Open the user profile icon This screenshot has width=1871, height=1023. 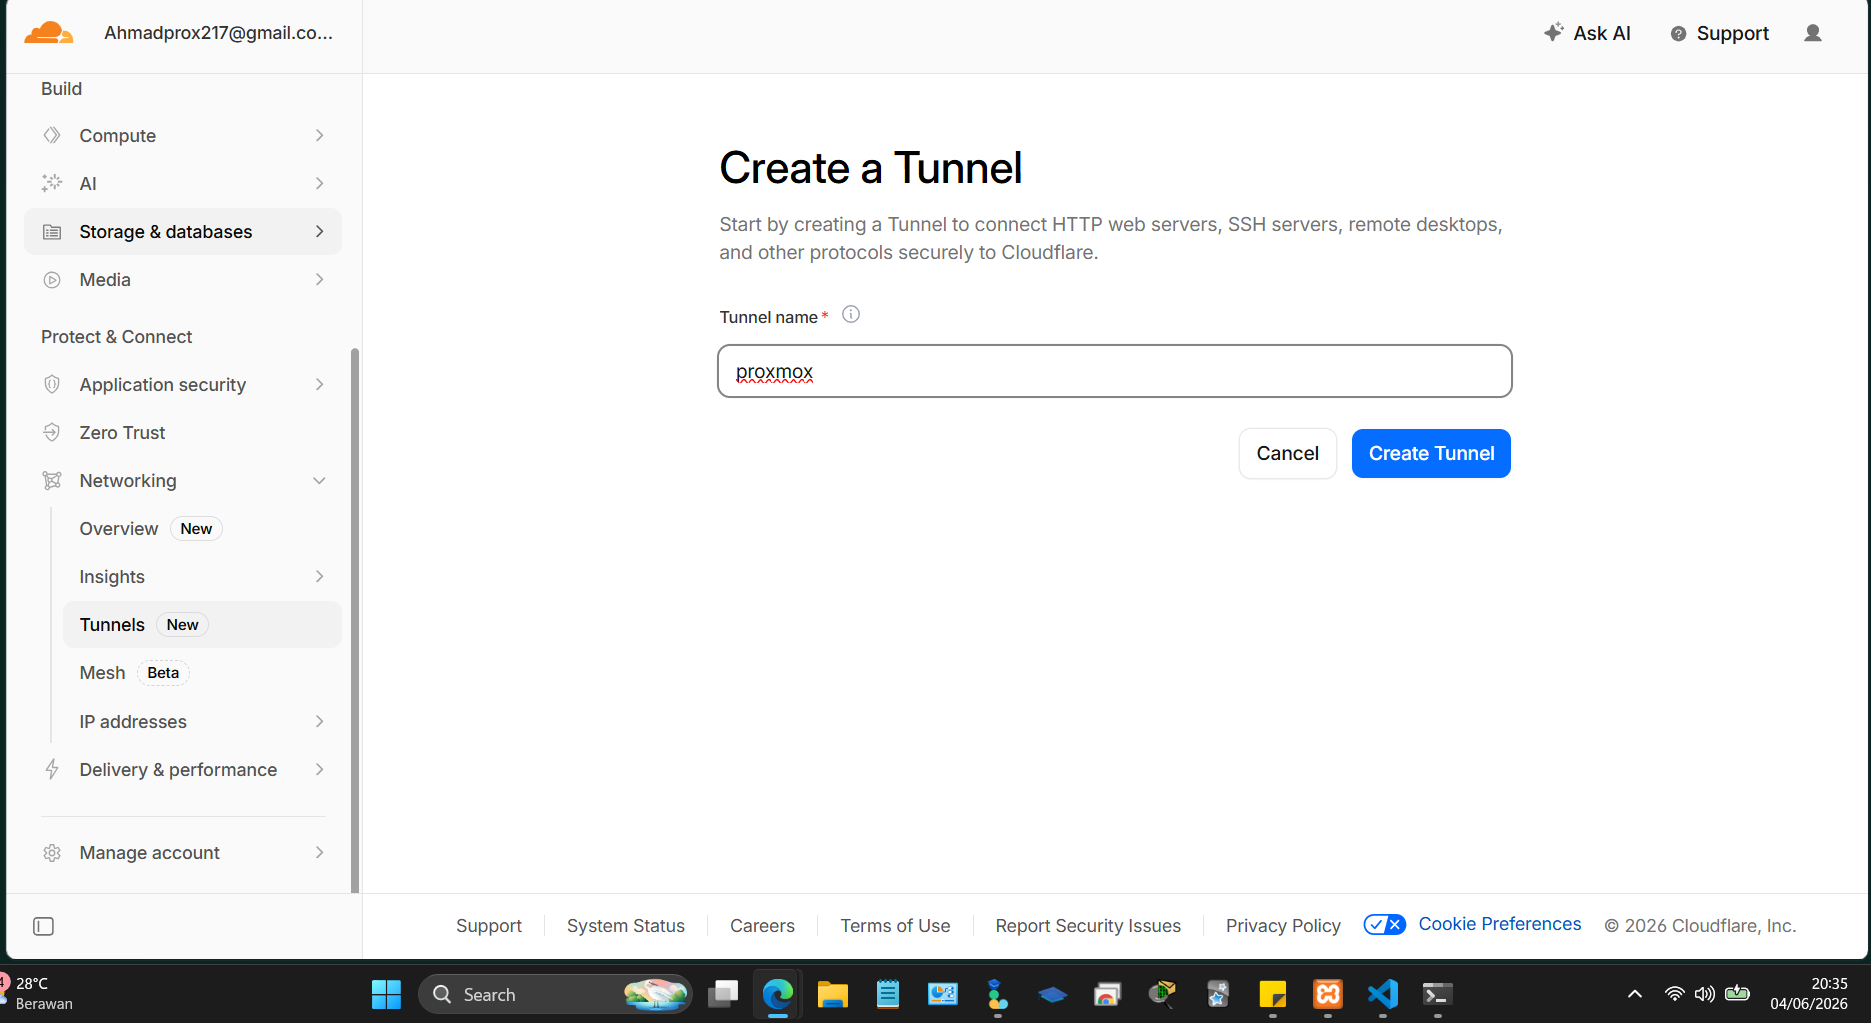(x=1813, y=33)
